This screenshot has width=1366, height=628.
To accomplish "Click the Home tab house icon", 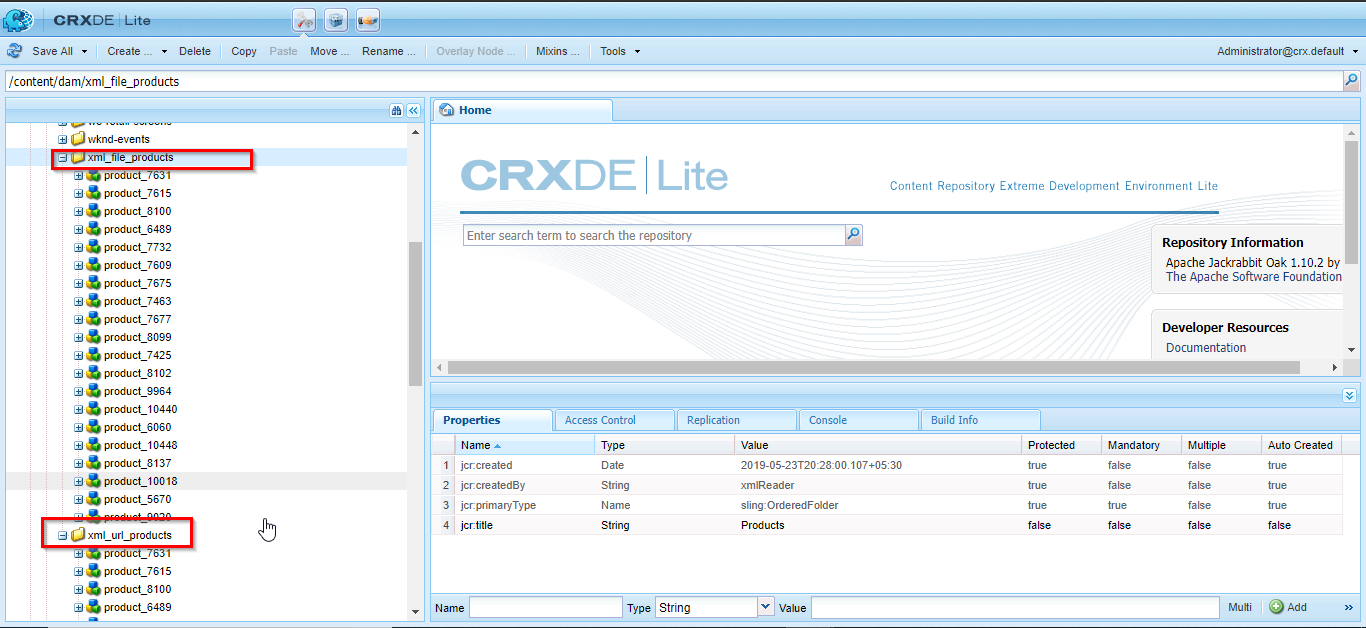I will [x=447, y=110].
